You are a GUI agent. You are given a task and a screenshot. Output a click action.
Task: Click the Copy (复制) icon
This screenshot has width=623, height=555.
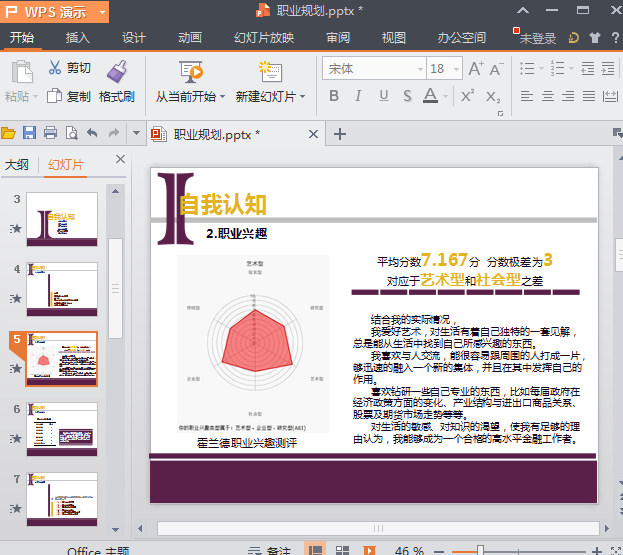click(54, 97)
